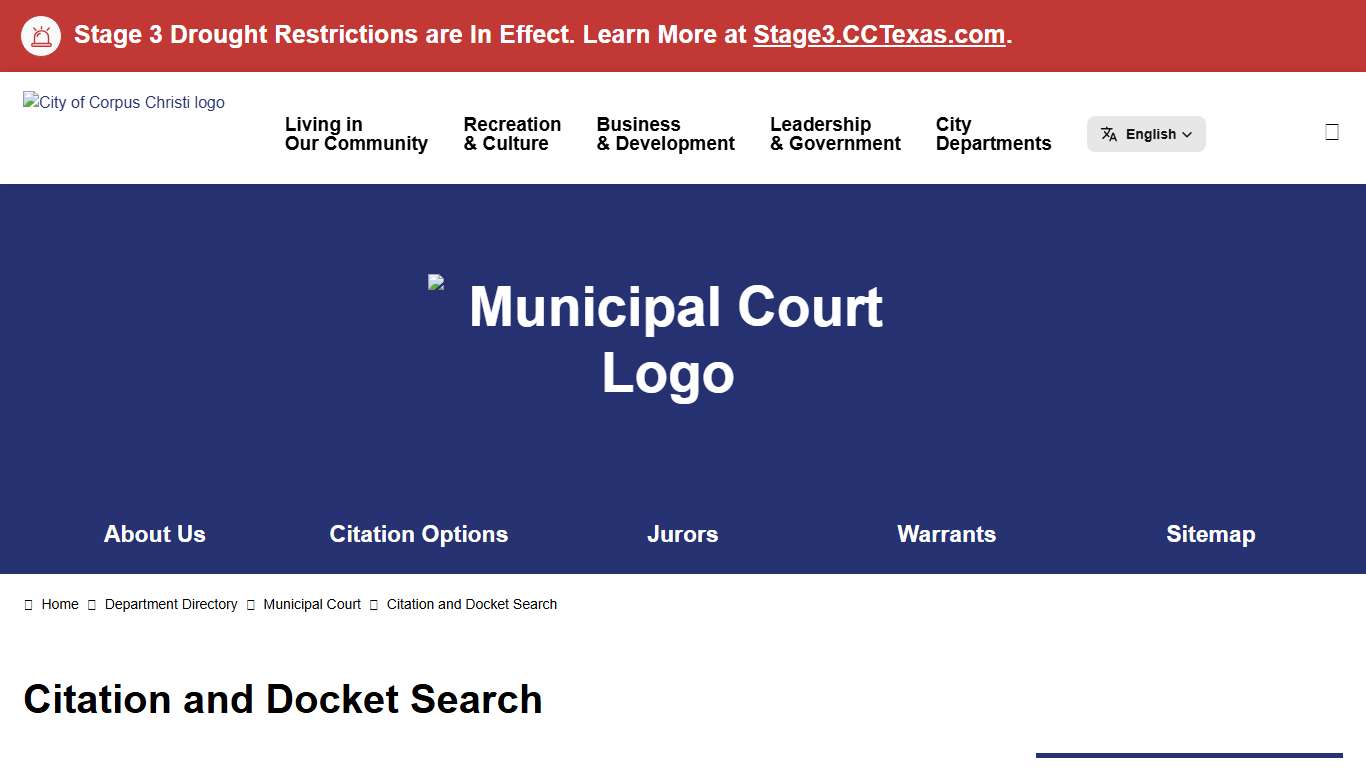Select Recreation & Culture in the navigation
This screenshot has width=1366, height=768.
tap(512, 134)
